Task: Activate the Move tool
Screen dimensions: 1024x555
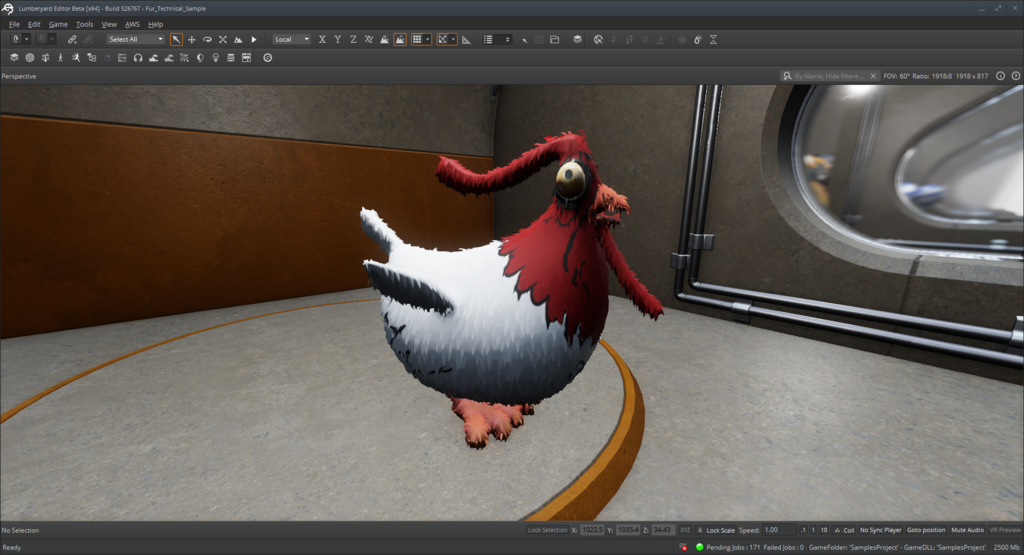Action: (191, 39)
